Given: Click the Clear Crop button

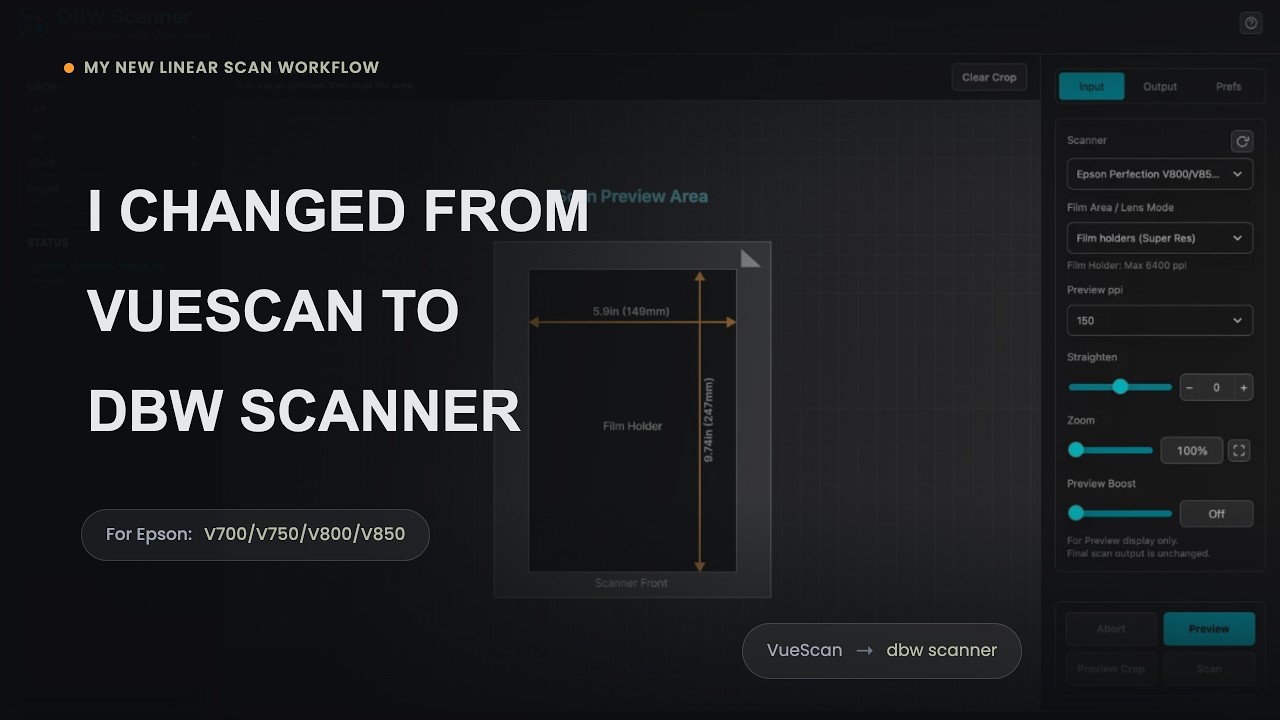Looking at the screenshot, I should point(989,77).
